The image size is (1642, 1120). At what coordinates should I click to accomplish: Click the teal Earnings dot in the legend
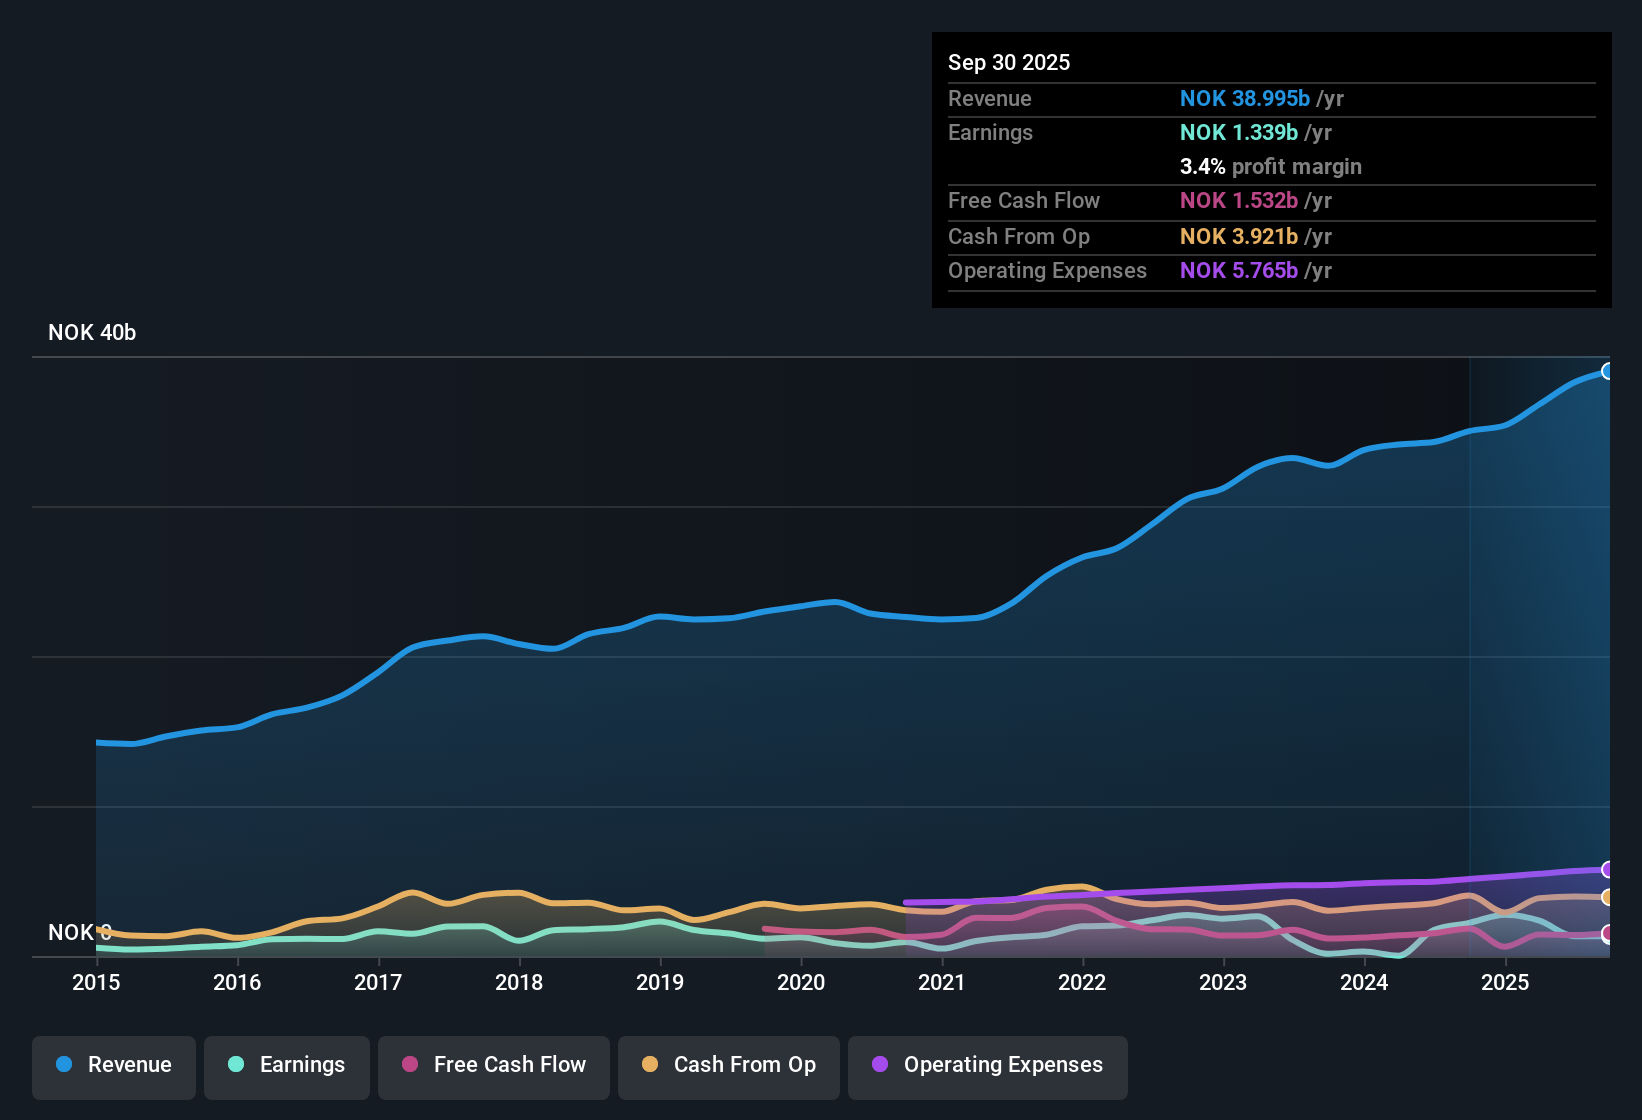click(x=235, y=1065)
